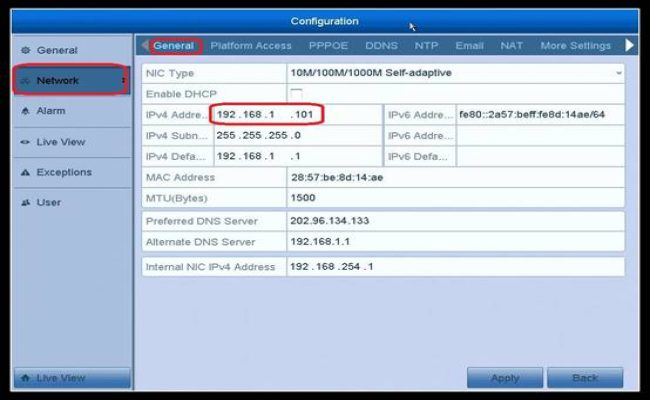
Task: Click the bottom Live View home icon
Action: pyautogui.click(x=25, y=378)
